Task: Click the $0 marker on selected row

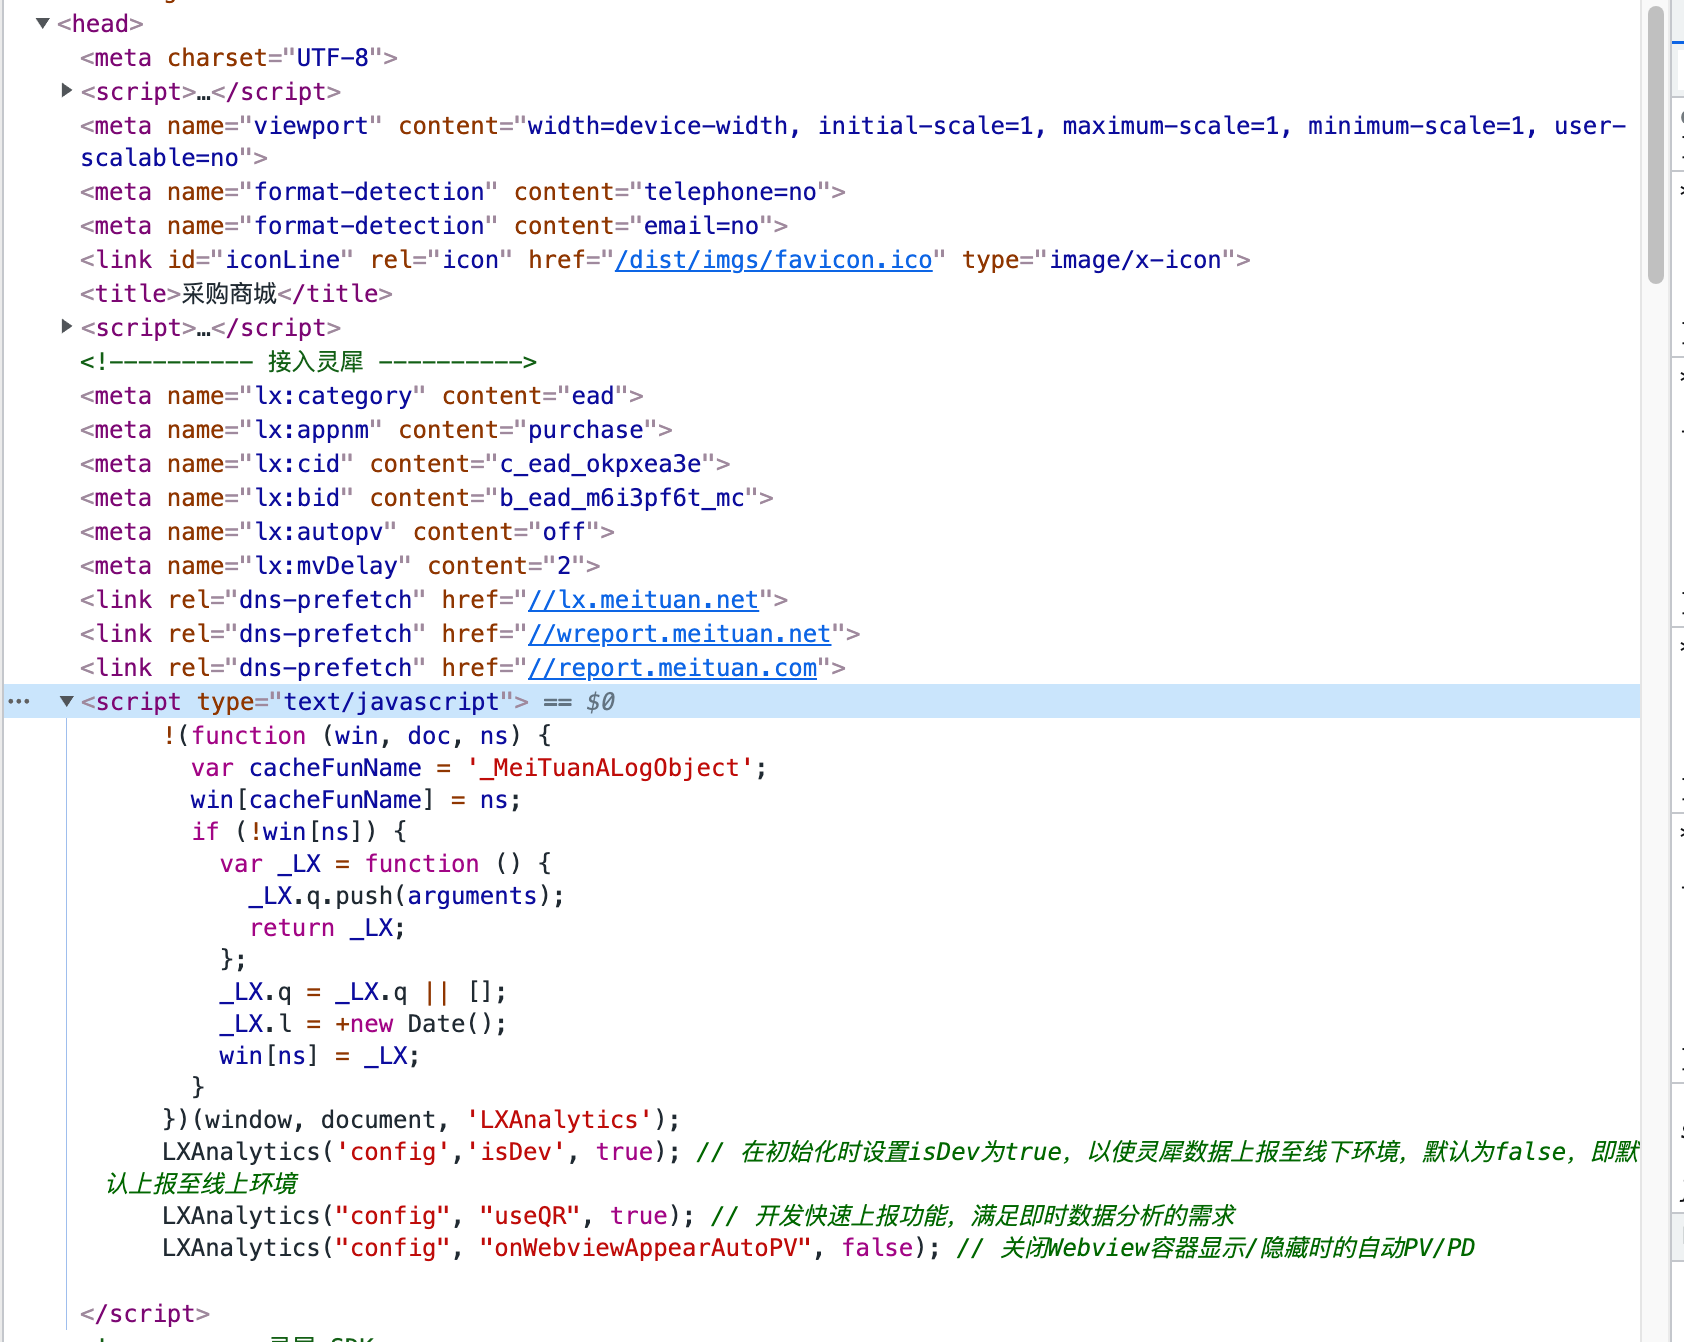Action: [600, 702]
